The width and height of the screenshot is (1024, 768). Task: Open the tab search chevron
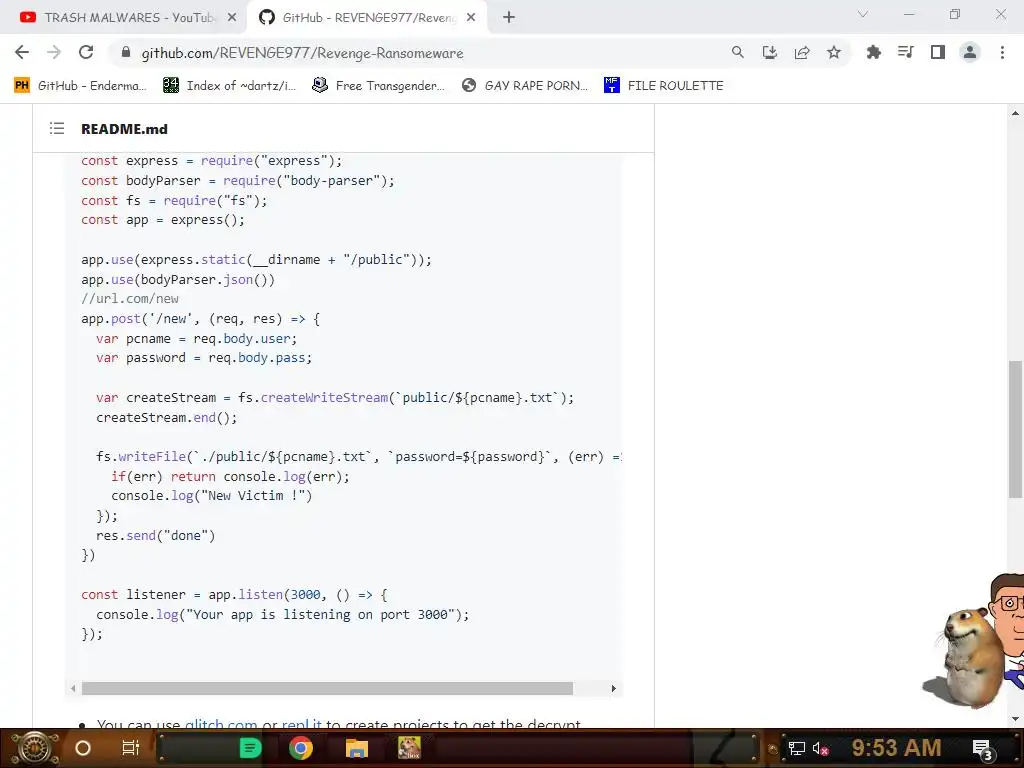[863, 14]
